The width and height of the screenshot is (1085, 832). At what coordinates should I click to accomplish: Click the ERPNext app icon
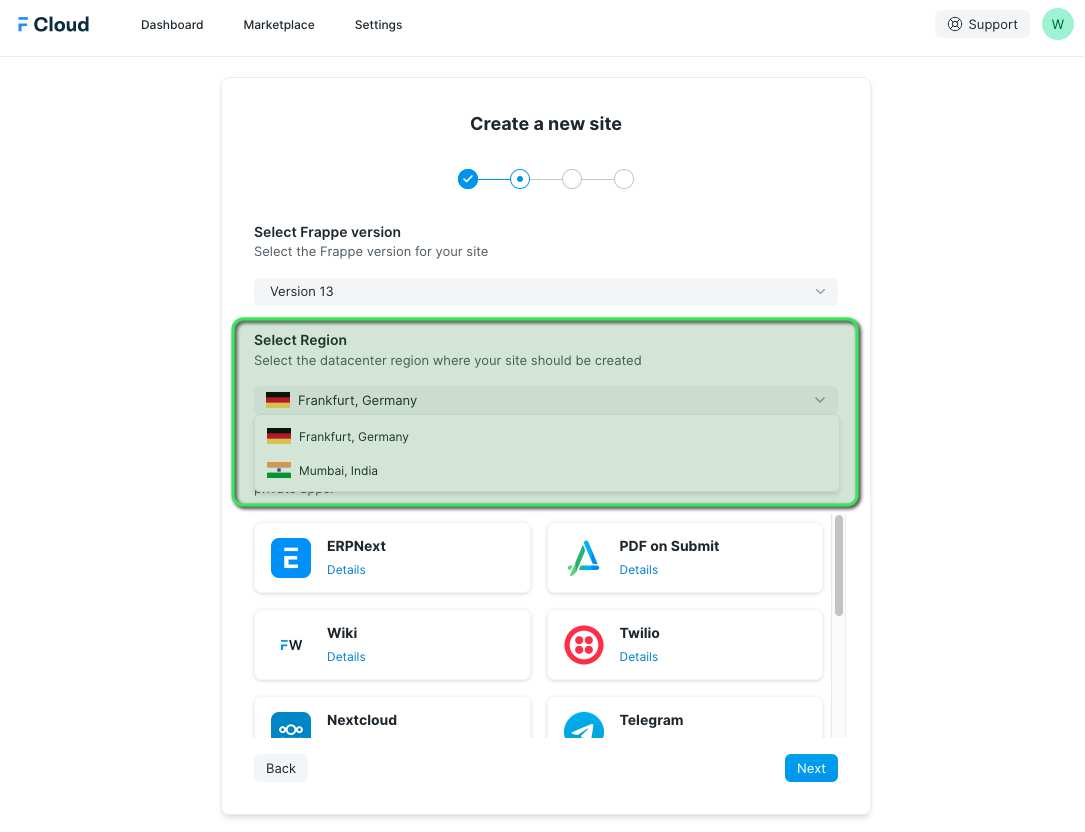click(291, 558)
